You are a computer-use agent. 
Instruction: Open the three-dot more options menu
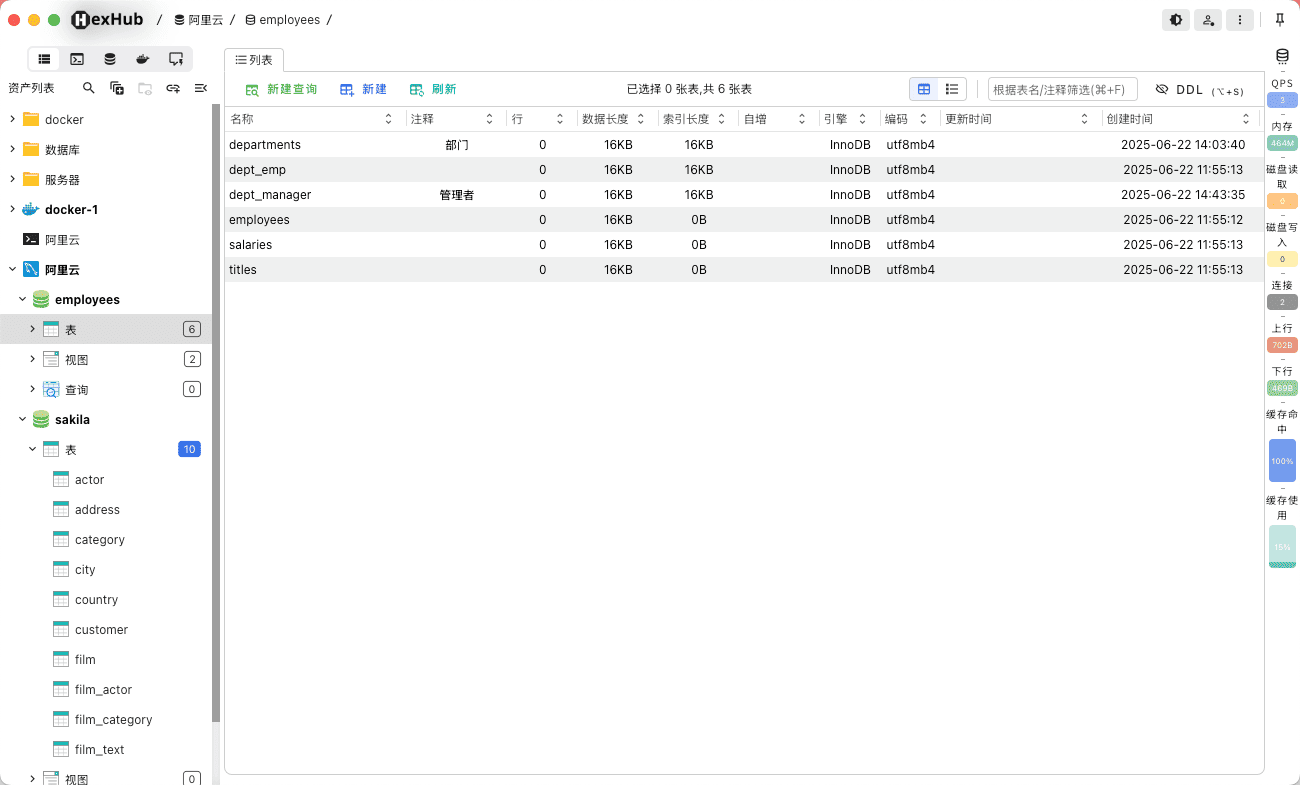tap(1240, 20)
